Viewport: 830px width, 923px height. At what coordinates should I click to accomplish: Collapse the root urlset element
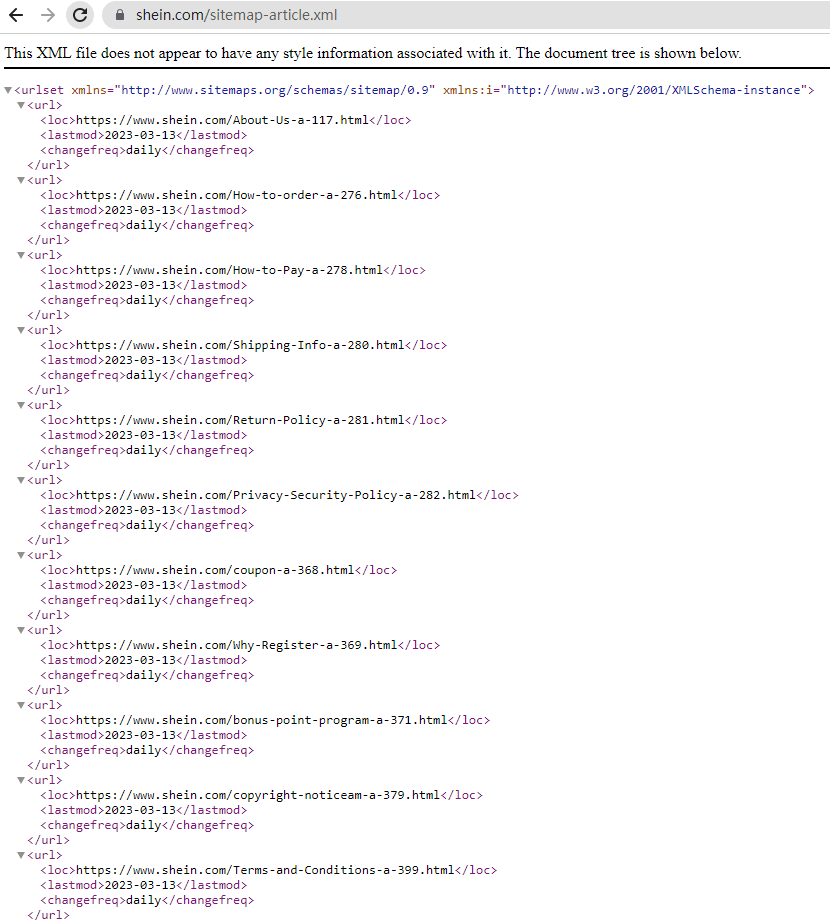pos(9,90)
